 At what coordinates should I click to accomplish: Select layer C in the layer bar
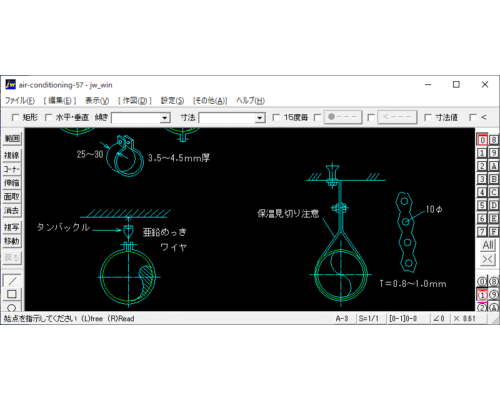(494, 192)
